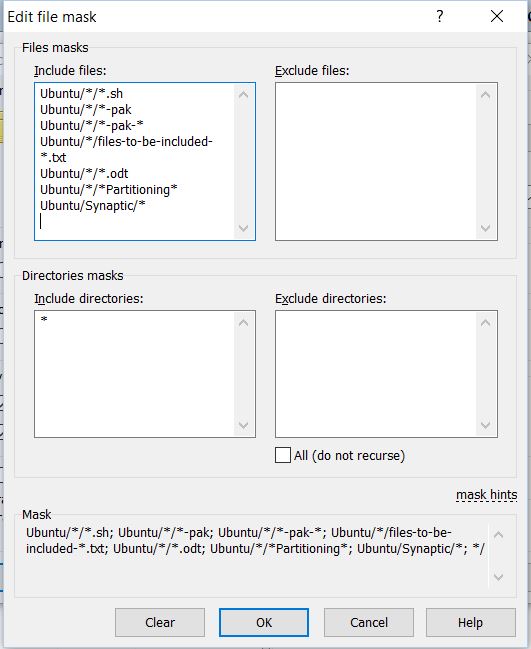This screenshot has width=531, height=649.
Task: Click down arrow of Mask preview scrollbar
Action: (x=498, y=577)
